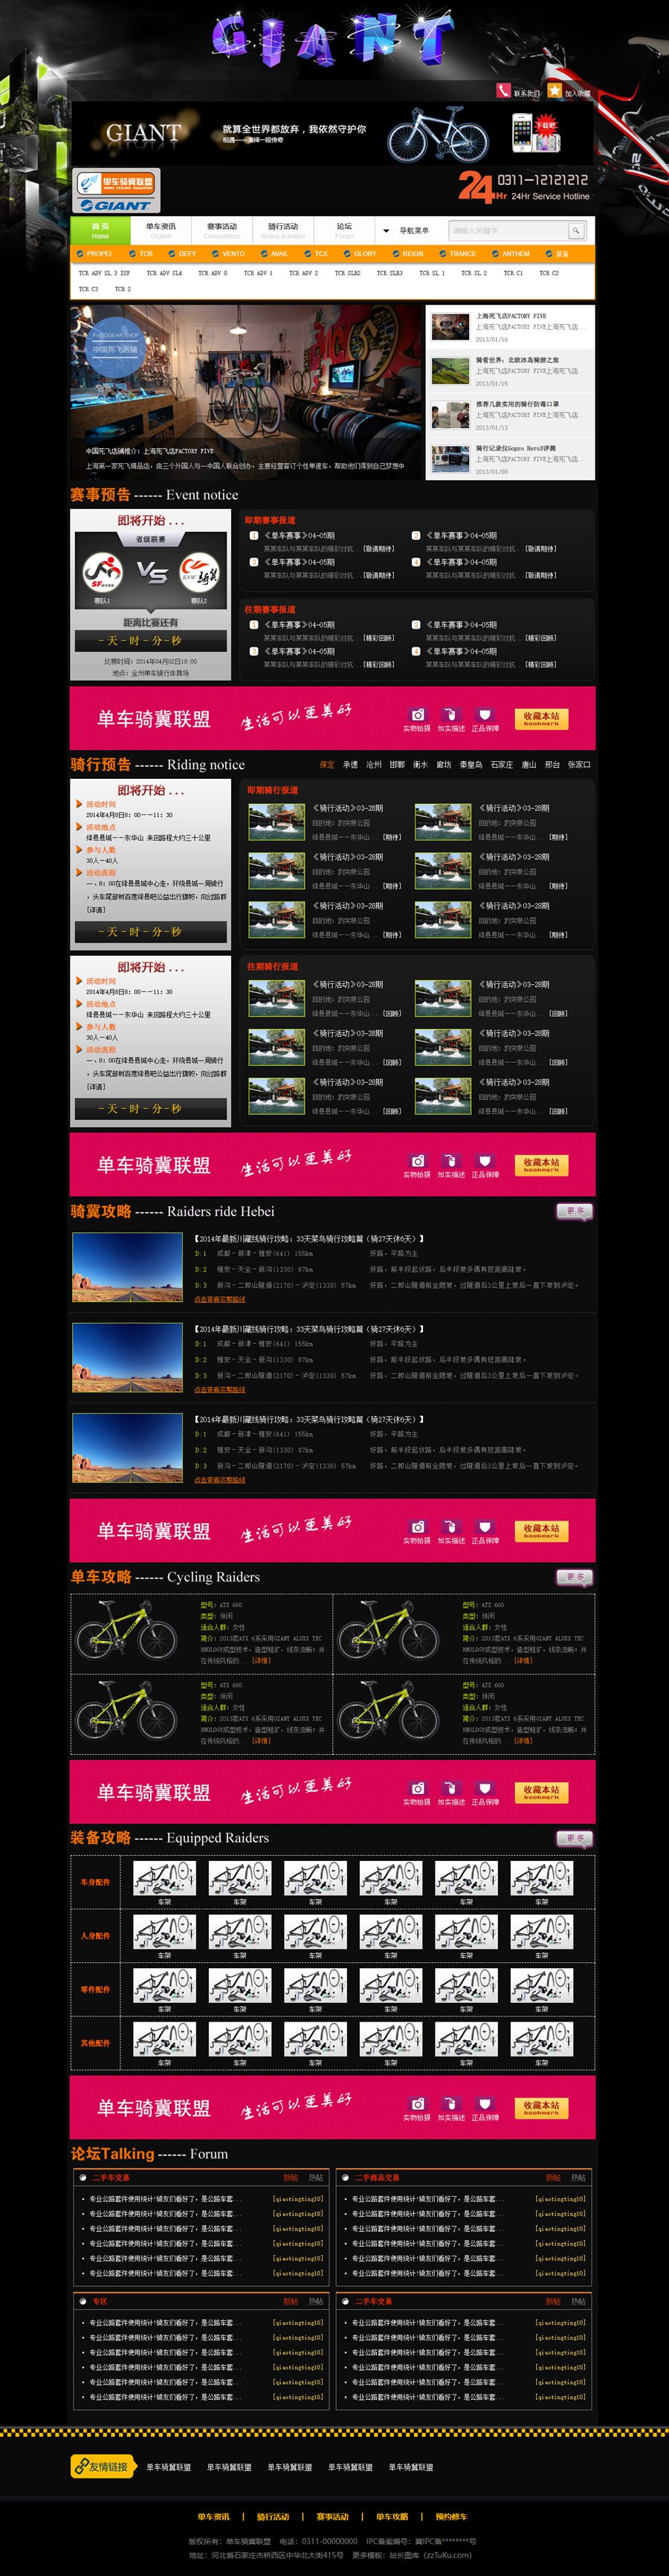Open the 上海死飞店FACTORY FIVE news item

pos(510,327)
